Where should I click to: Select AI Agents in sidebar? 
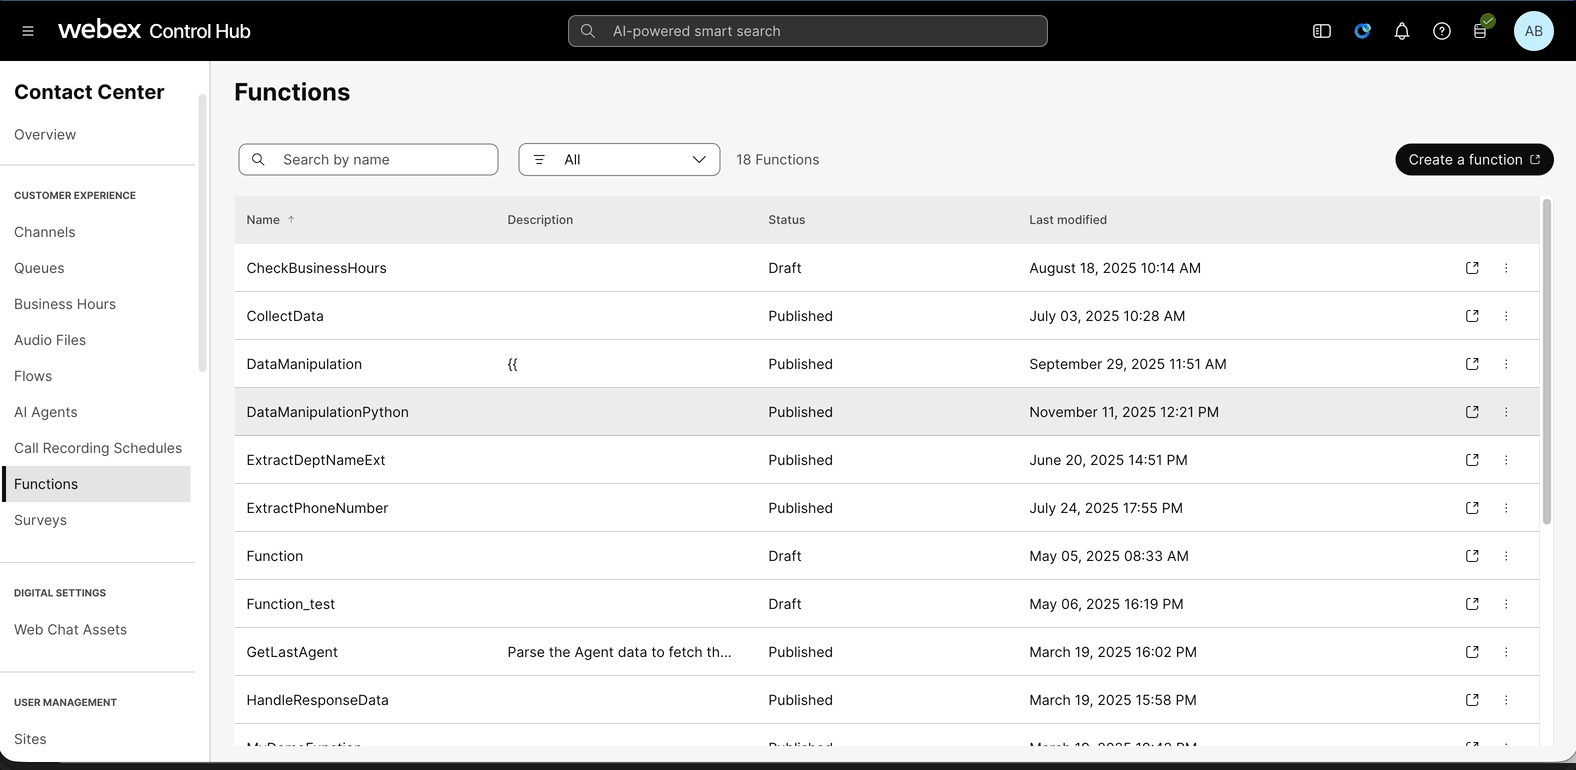(x=46, y=412)
